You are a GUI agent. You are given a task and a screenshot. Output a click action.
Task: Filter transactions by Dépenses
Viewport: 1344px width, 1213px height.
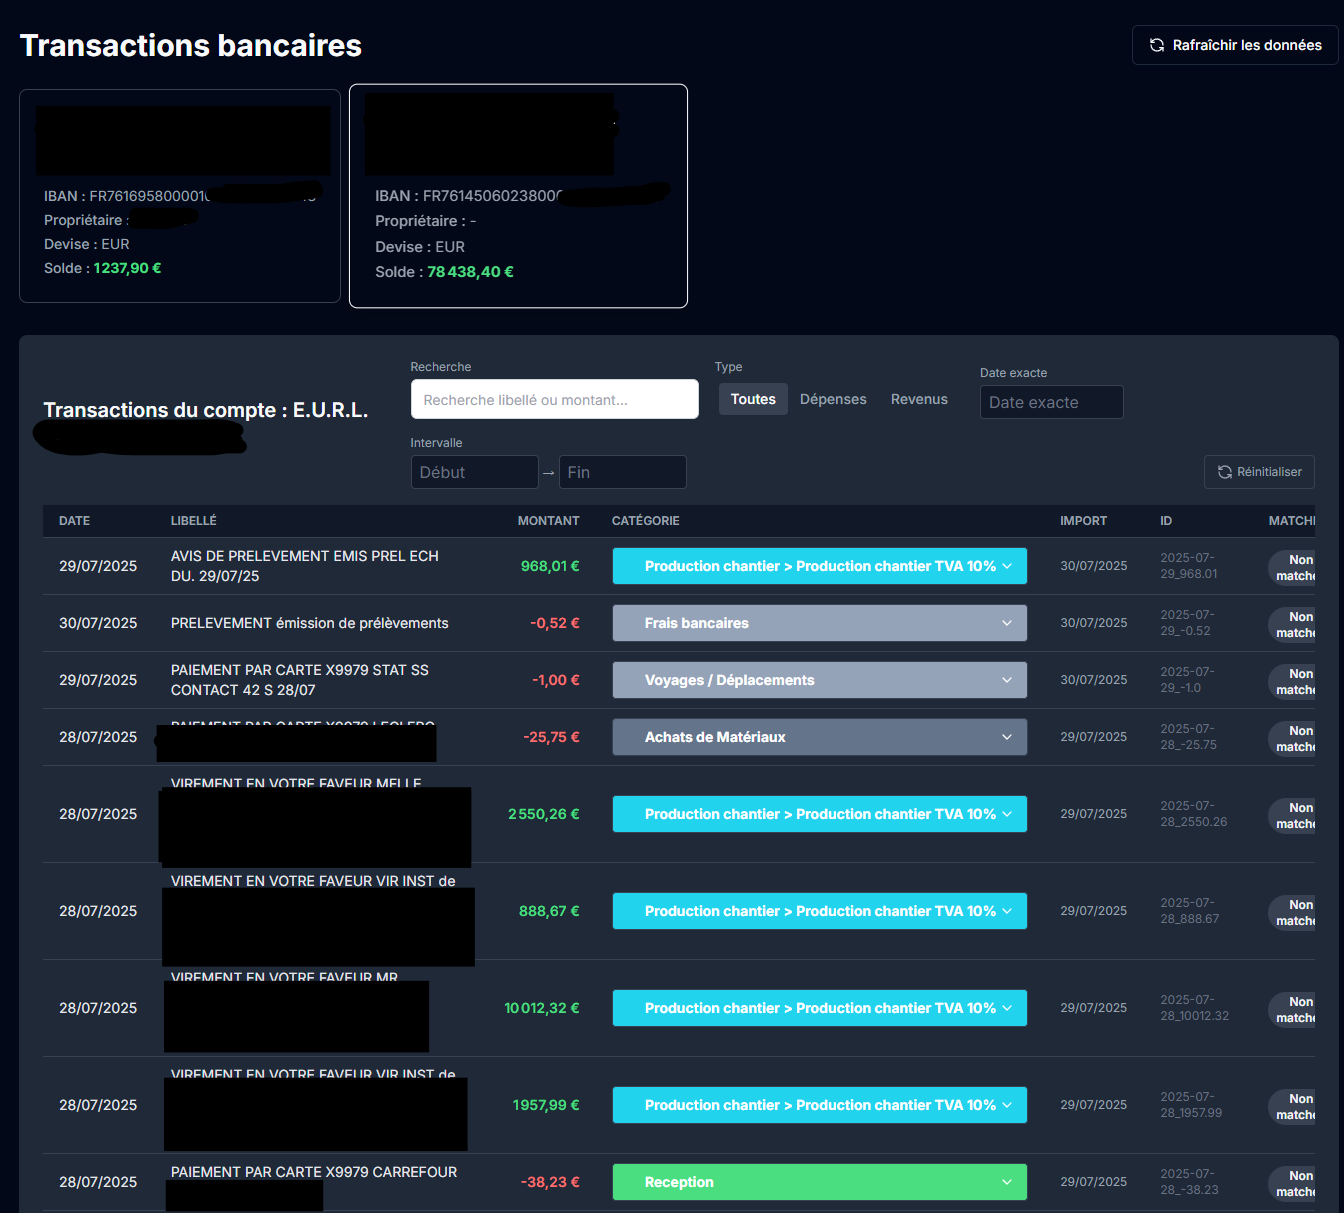(833, 399)
